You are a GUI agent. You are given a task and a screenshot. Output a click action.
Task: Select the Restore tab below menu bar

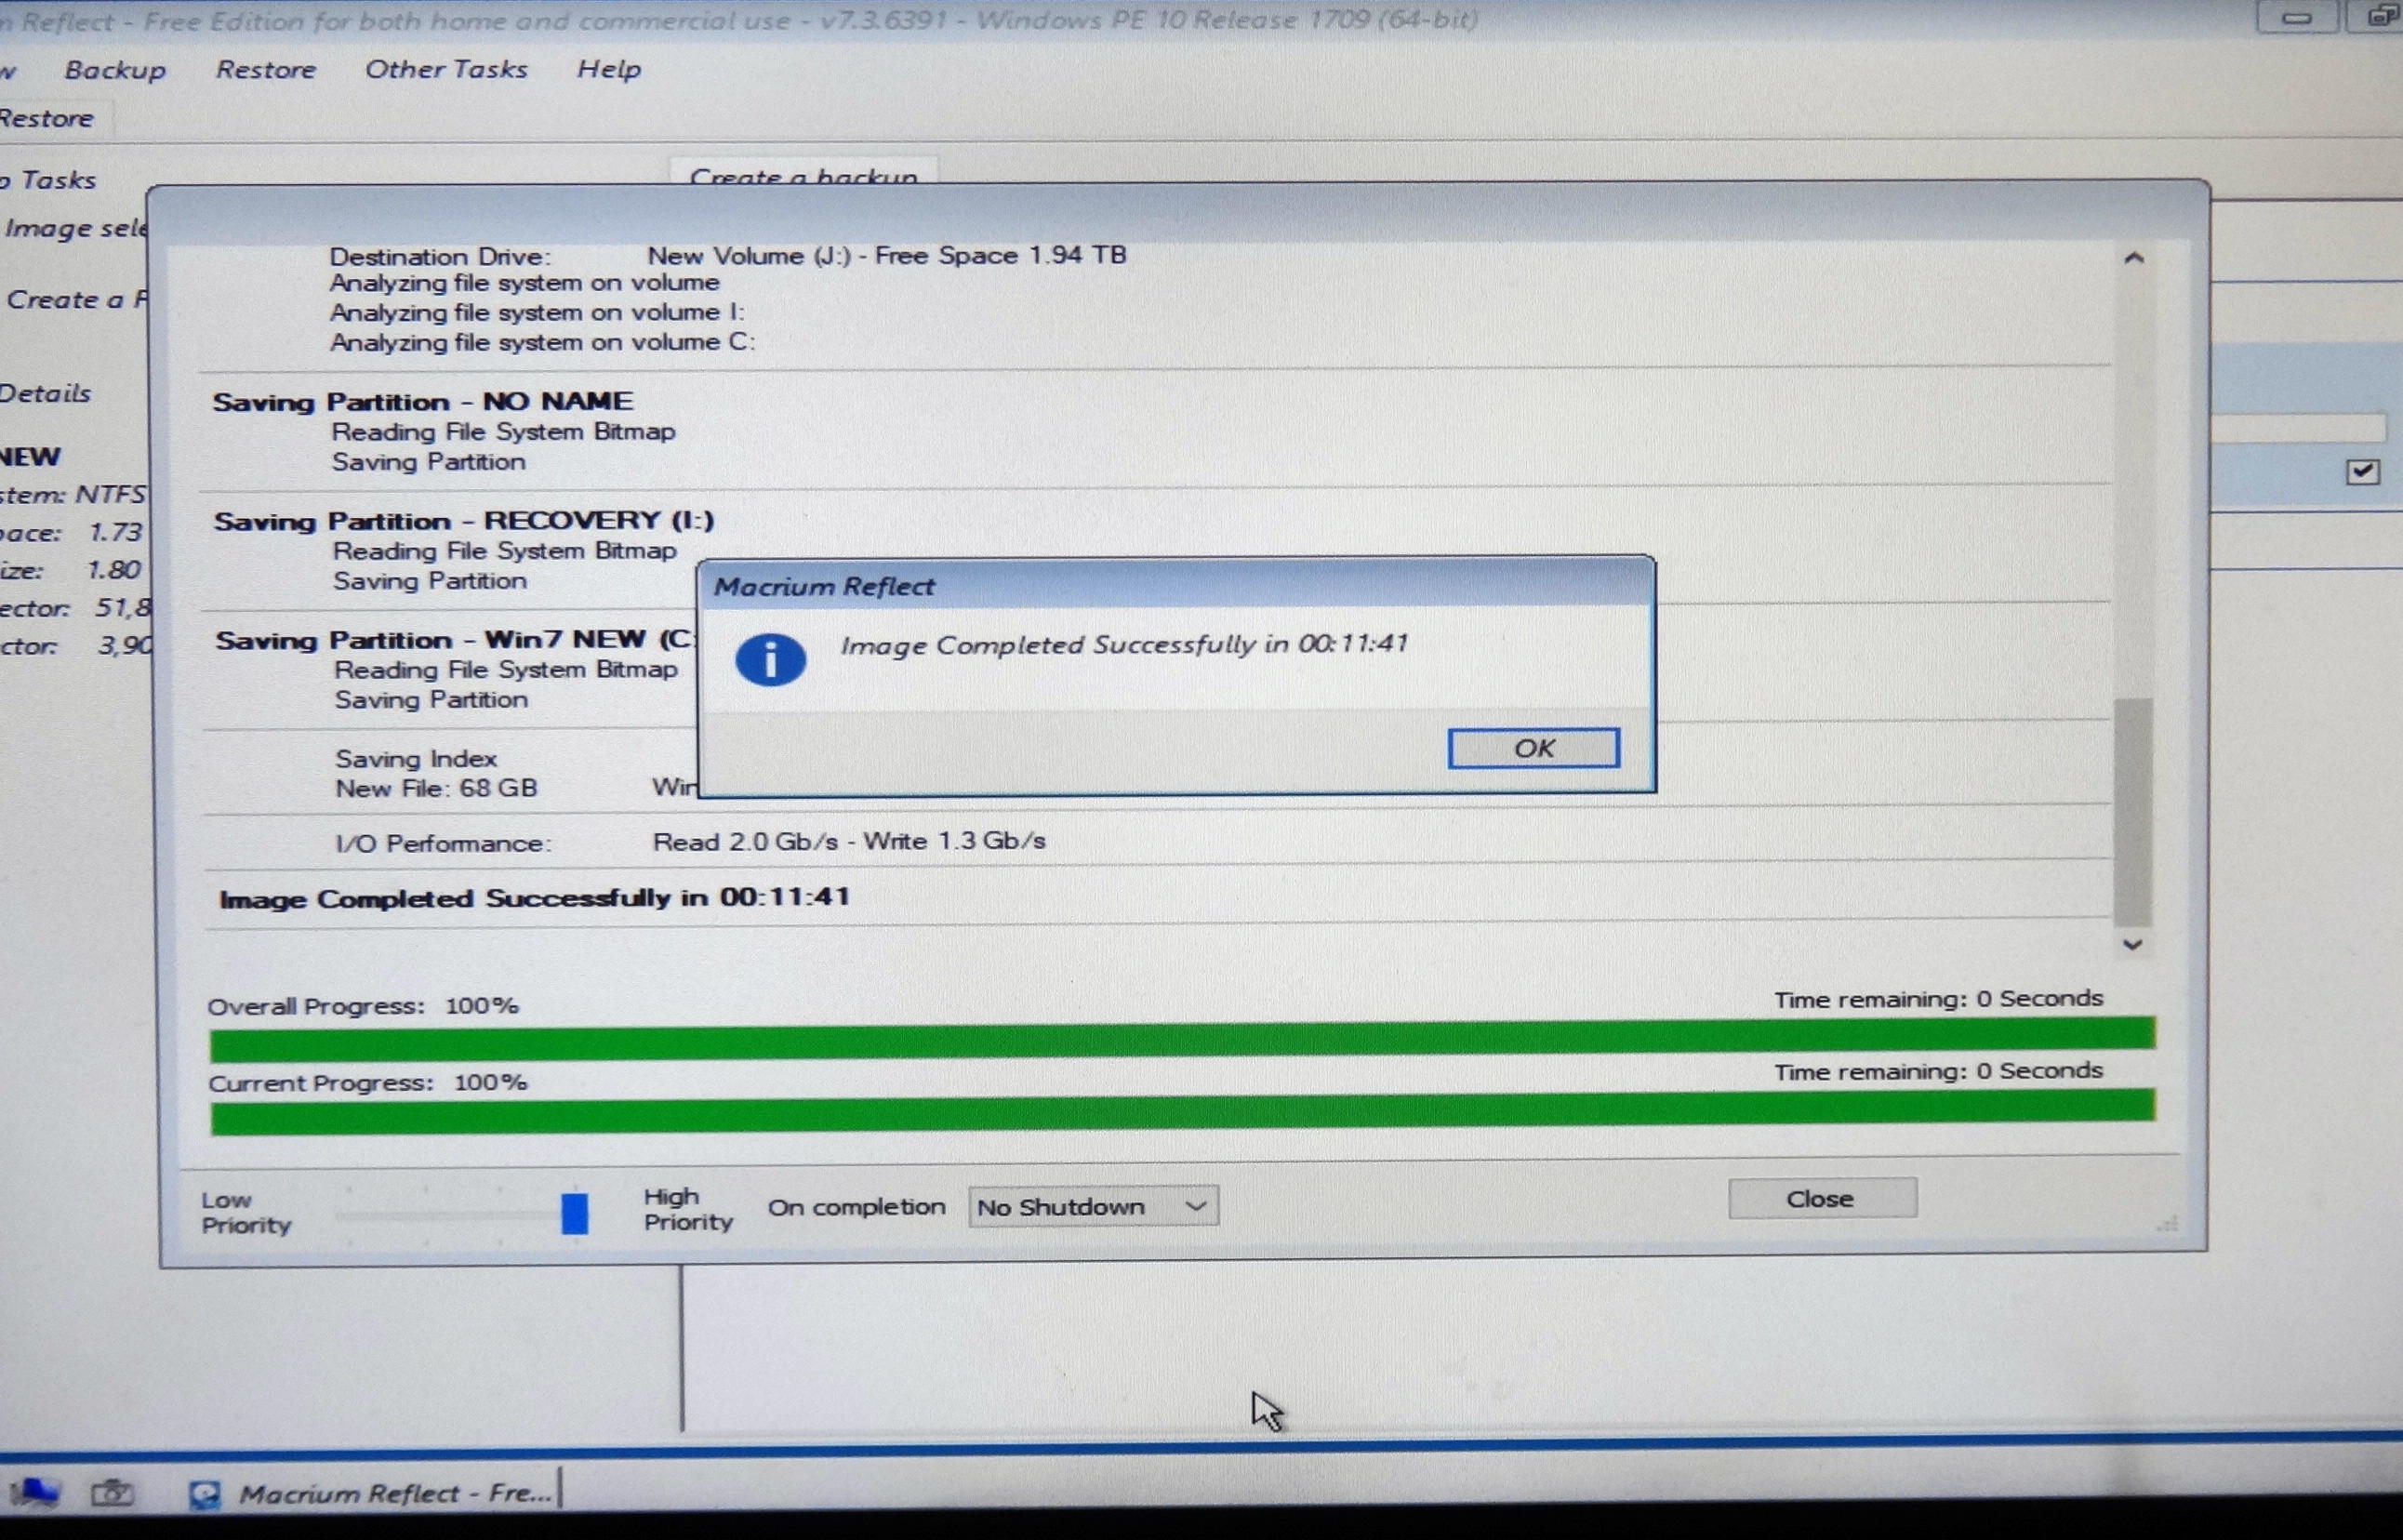(x=47, y=118)
